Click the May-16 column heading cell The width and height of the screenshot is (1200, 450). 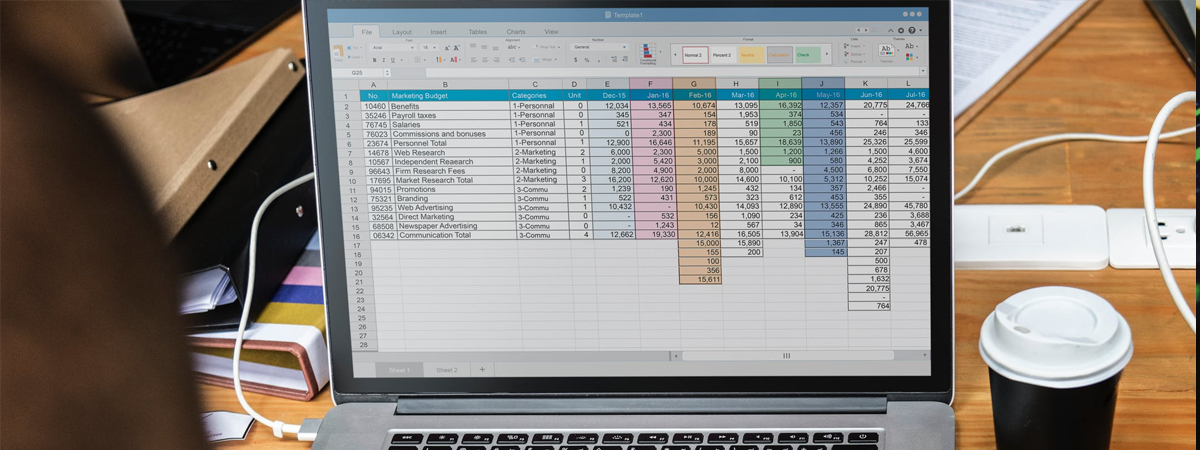tap(824, 96)
